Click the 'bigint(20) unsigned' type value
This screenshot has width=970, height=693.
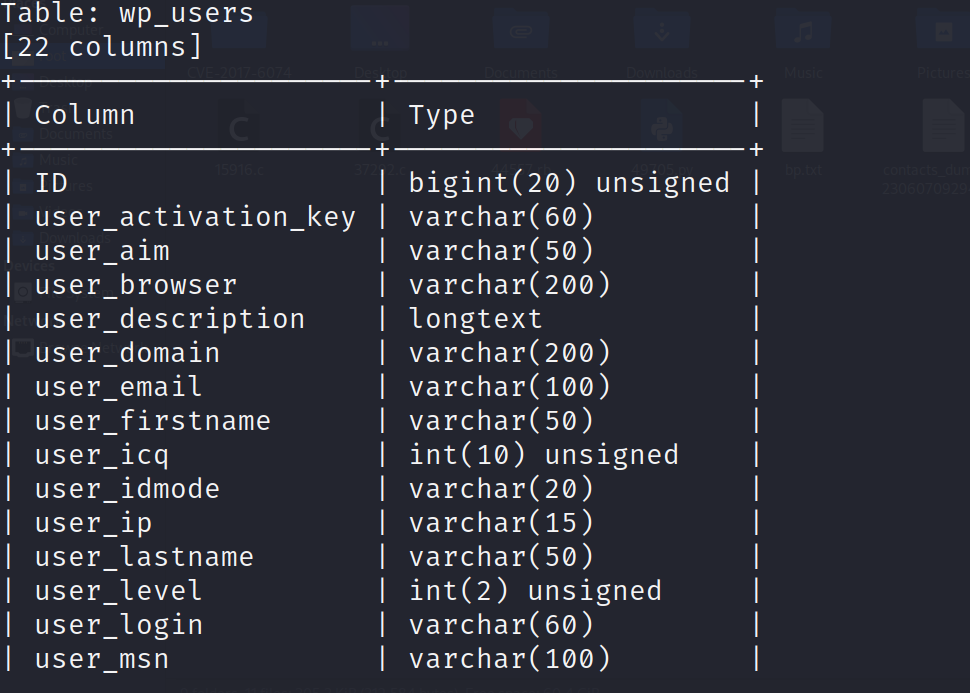(569, 183)
